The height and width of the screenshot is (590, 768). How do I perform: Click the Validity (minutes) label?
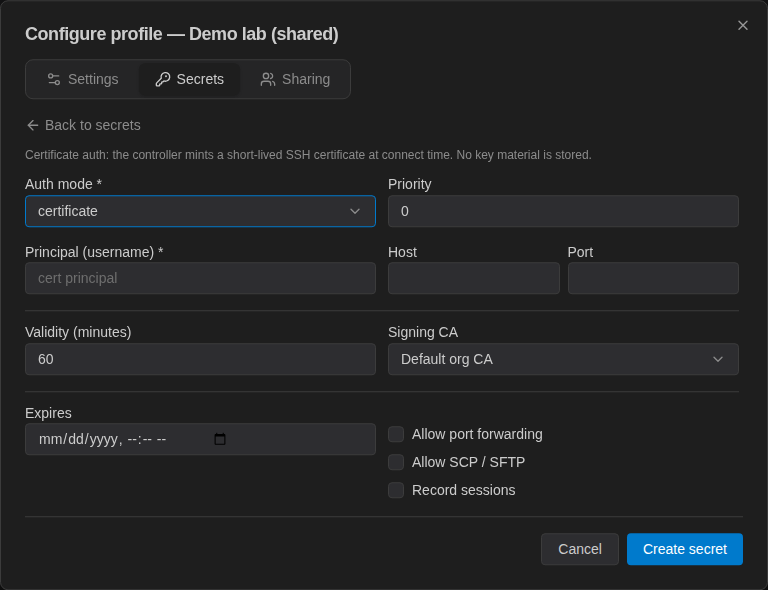point(78,332)
